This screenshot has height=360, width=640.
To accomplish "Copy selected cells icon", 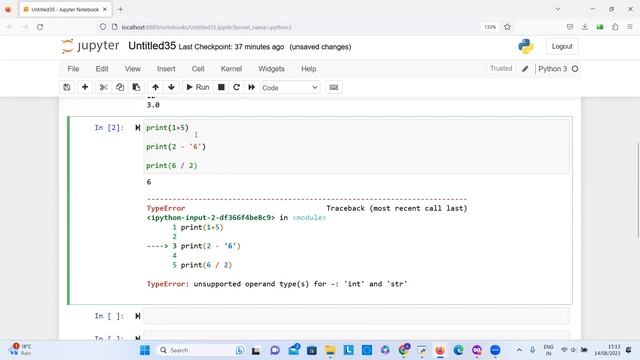I will pyautogui.click(x=120, y=87).
